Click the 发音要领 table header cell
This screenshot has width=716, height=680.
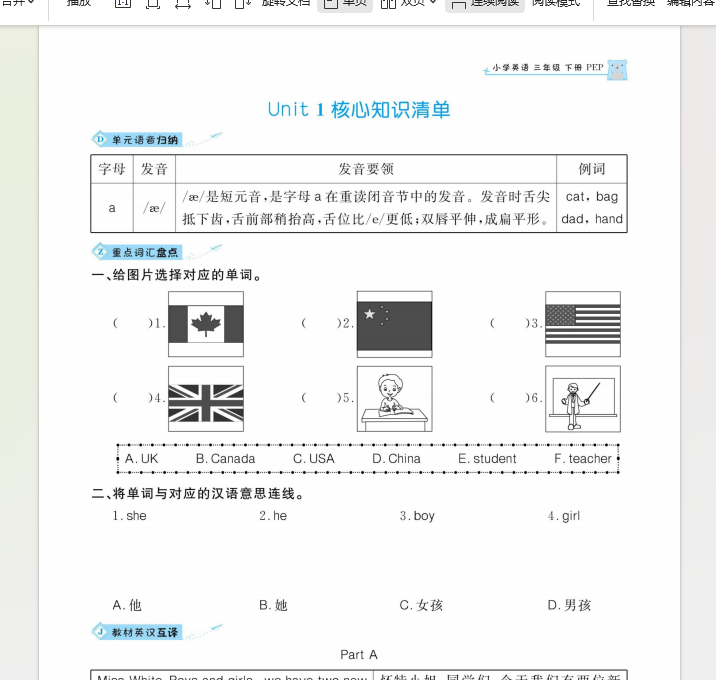[x=366, y=169]
